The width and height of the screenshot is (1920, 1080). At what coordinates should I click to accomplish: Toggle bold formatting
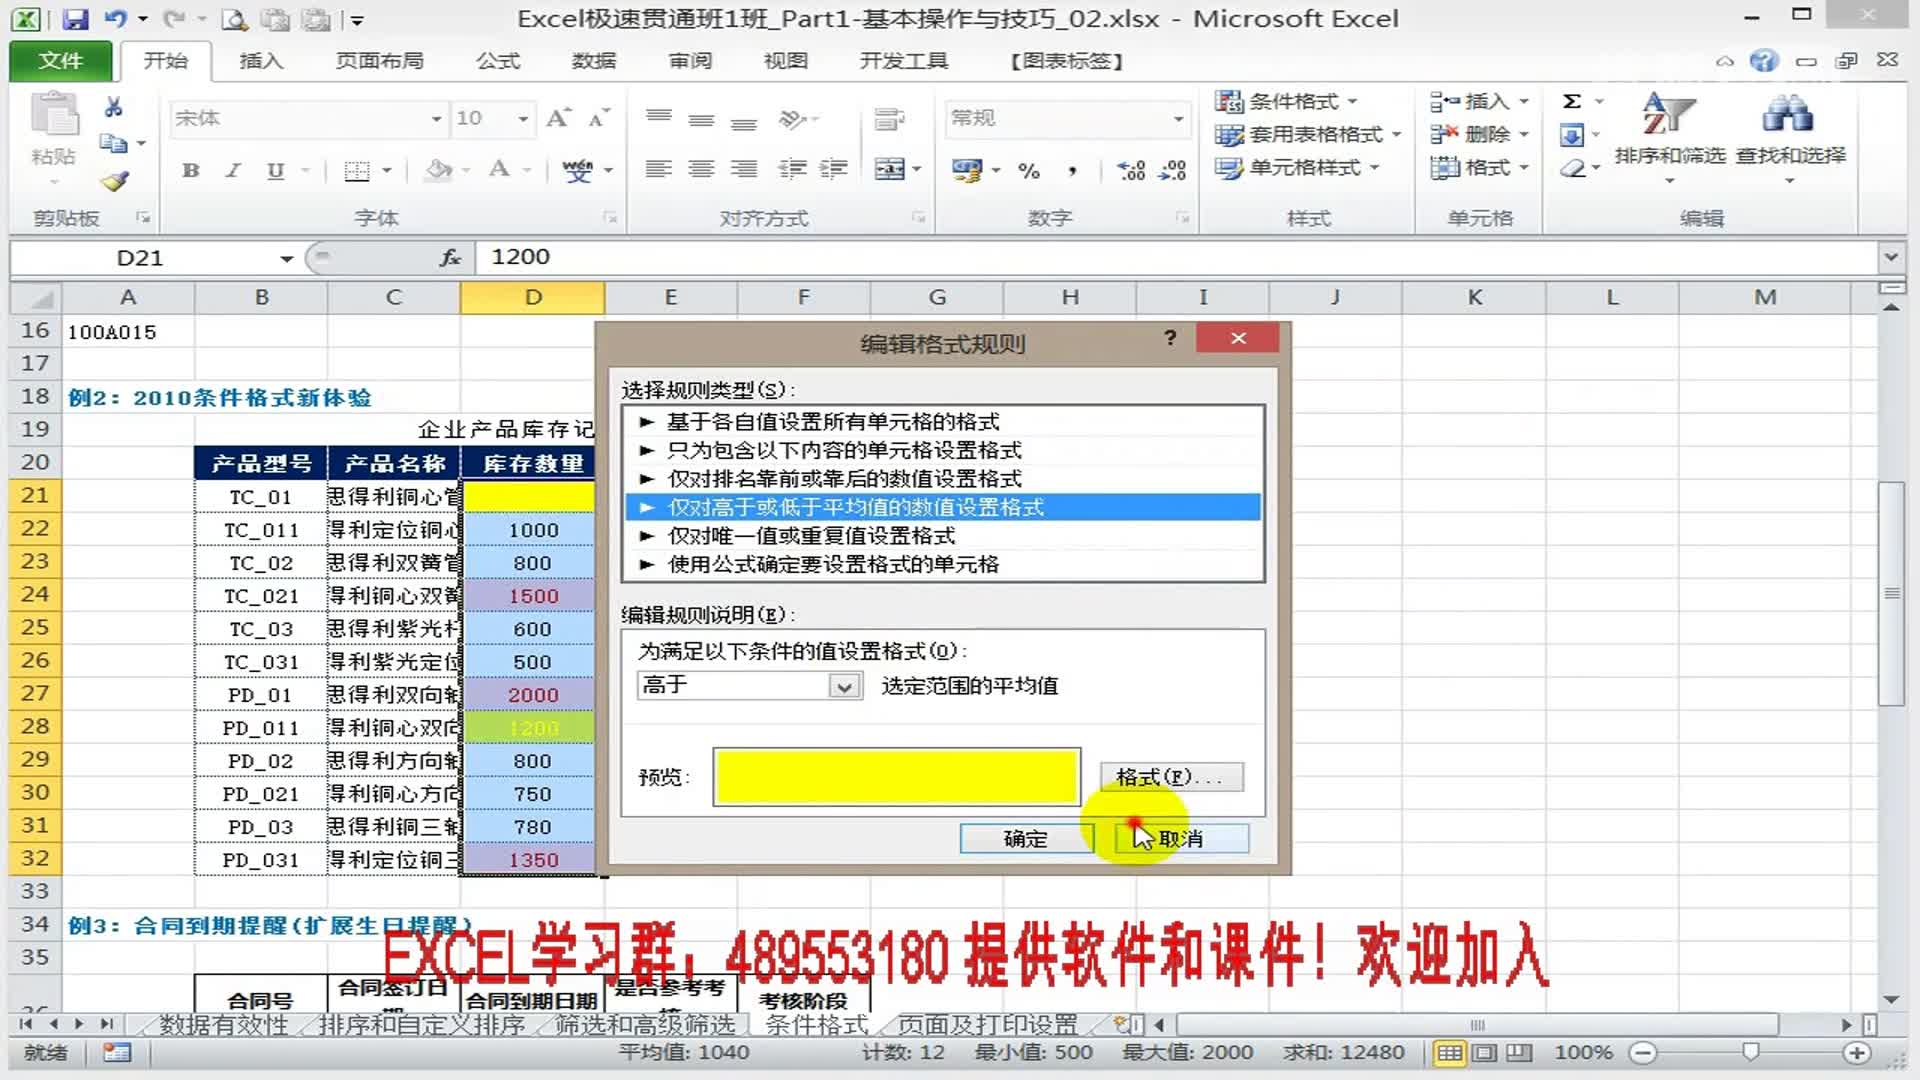tap(189, 170)
